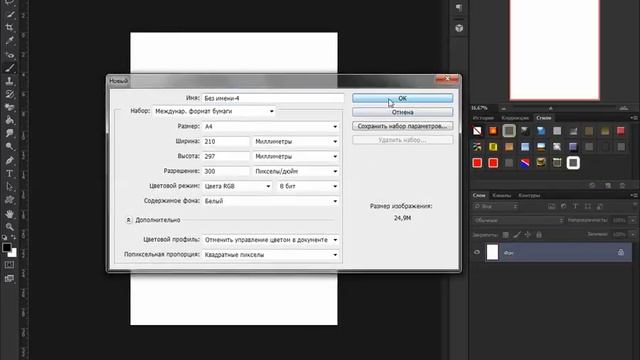The width and height of the screenshot is (640, 360).
Task: Select the Eraser tool
Action: coord(10,107)
